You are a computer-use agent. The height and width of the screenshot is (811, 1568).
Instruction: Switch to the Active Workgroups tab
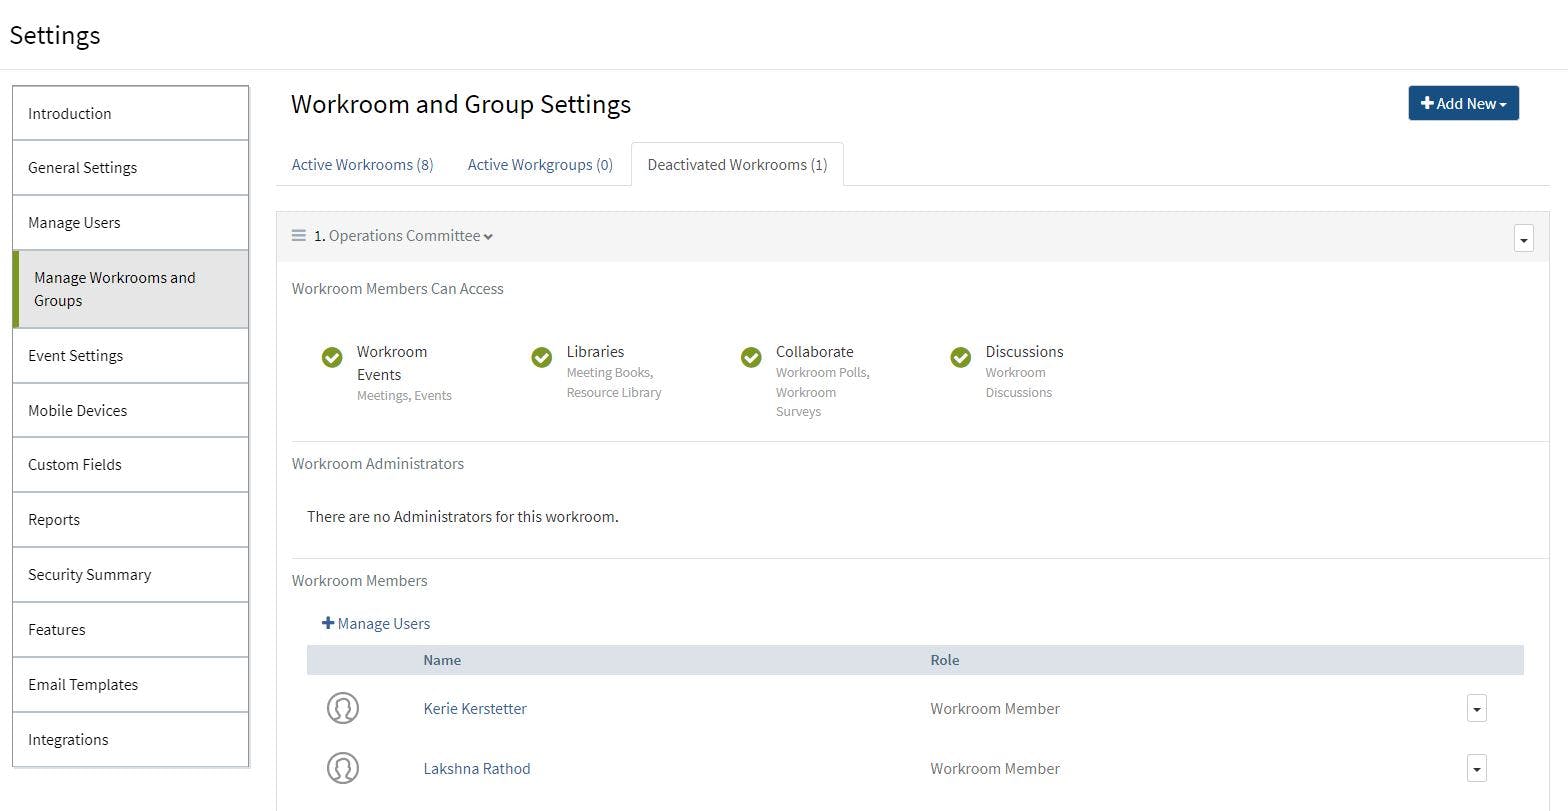(540, 165)
